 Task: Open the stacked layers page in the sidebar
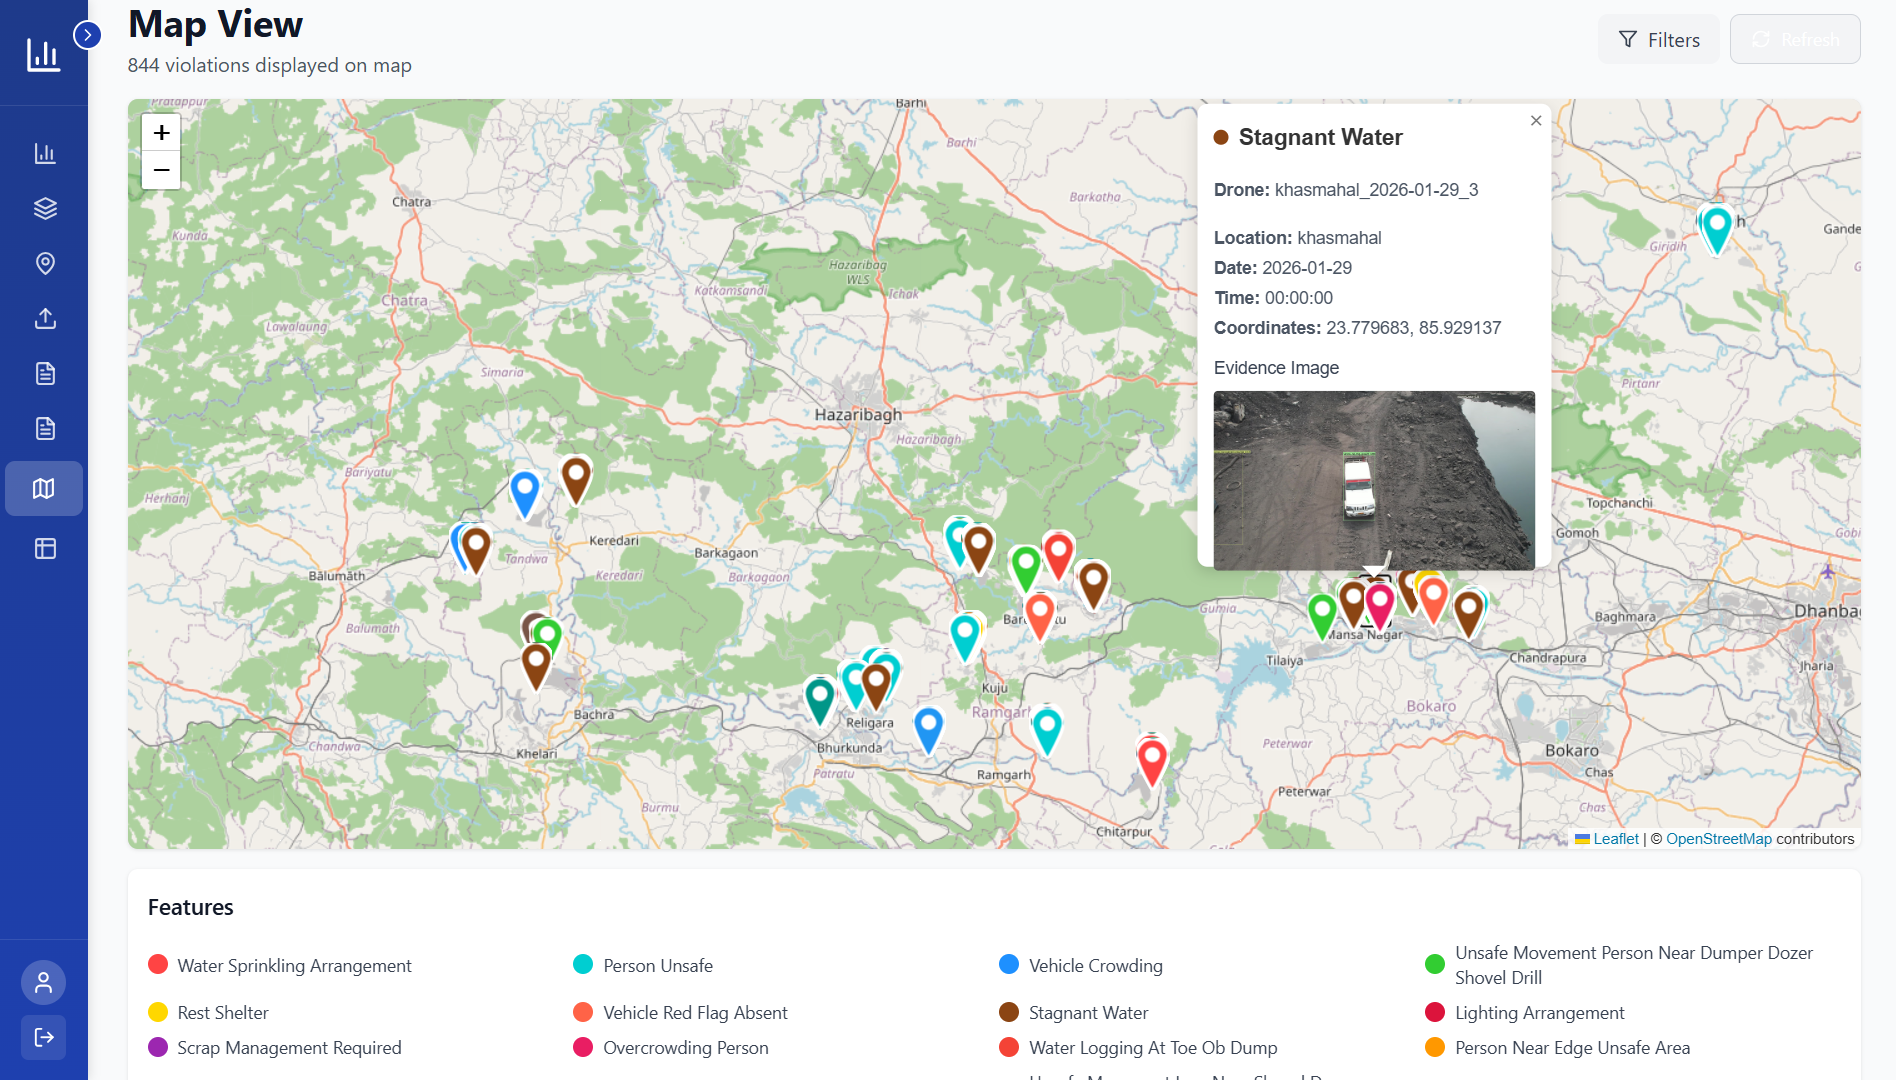tap(45, 208)
